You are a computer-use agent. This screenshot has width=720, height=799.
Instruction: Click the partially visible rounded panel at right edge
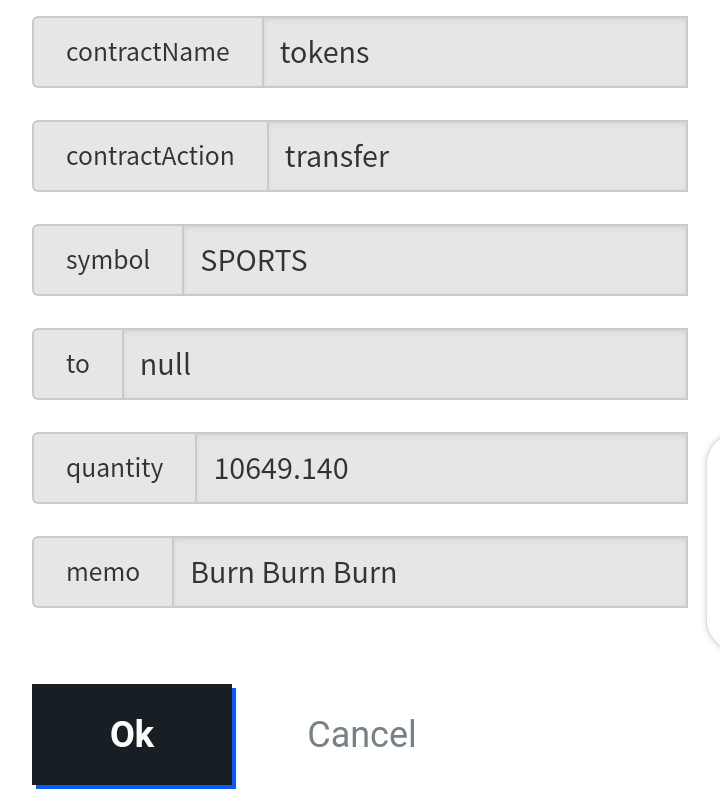point(713,542)
